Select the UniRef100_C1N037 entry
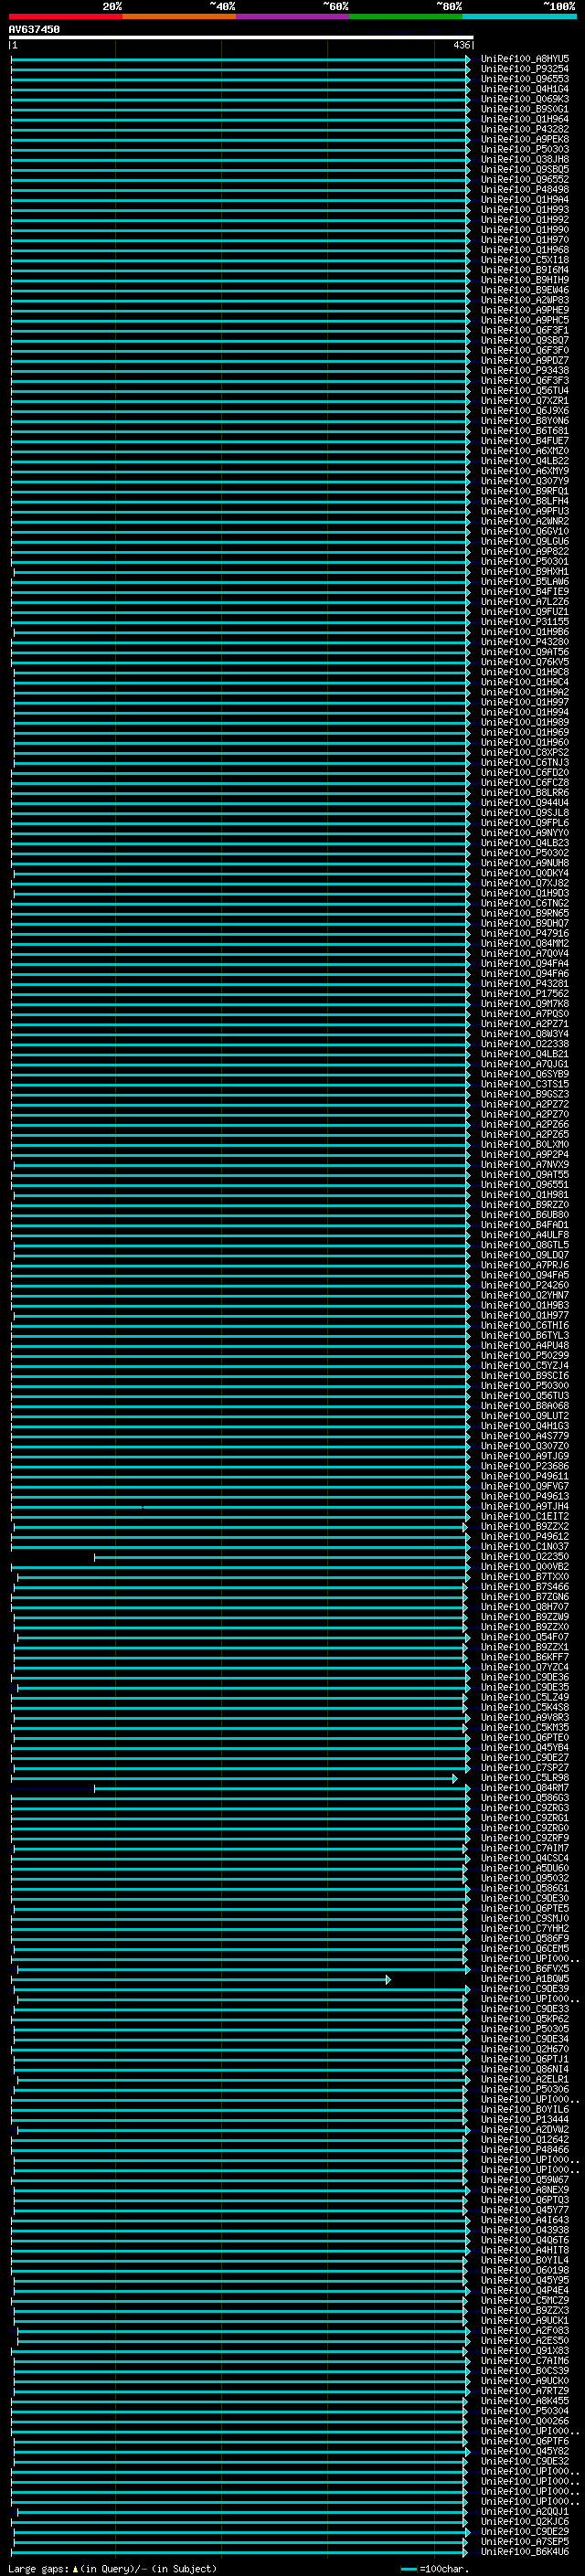The image size is (585, 2576). click(x=525, y=1546)
